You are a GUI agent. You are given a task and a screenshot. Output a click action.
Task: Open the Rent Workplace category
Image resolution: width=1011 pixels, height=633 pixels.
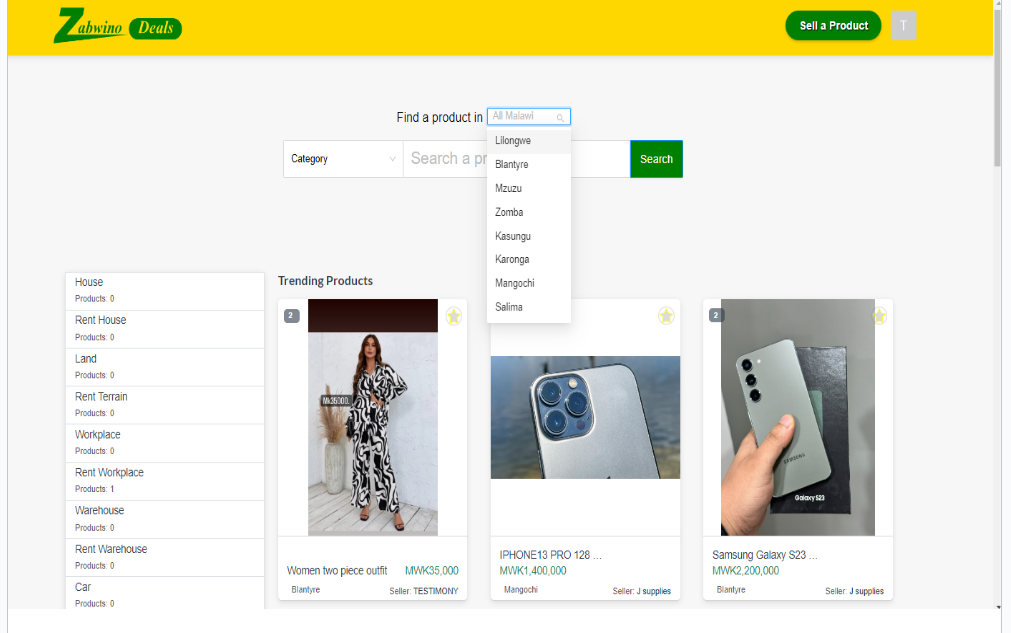[165, 481]
